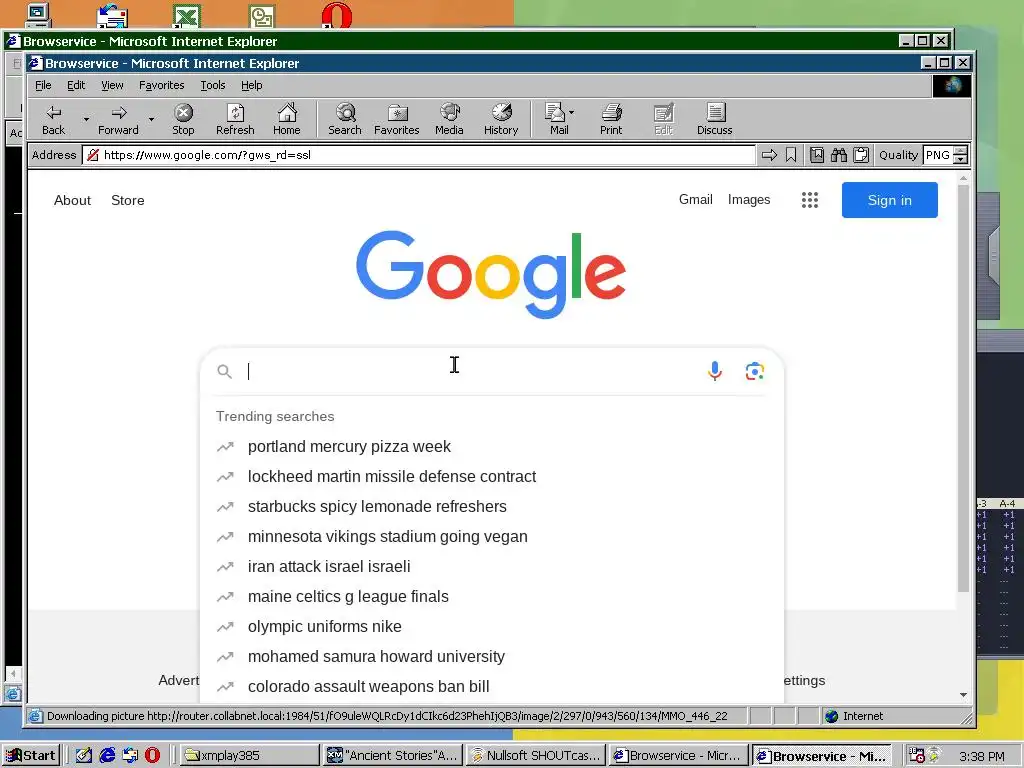Image resolution: width=1024 pixels, height=768 pixels.
Task: Open the Google apps grid icon
Action: [x=810, y=200]
